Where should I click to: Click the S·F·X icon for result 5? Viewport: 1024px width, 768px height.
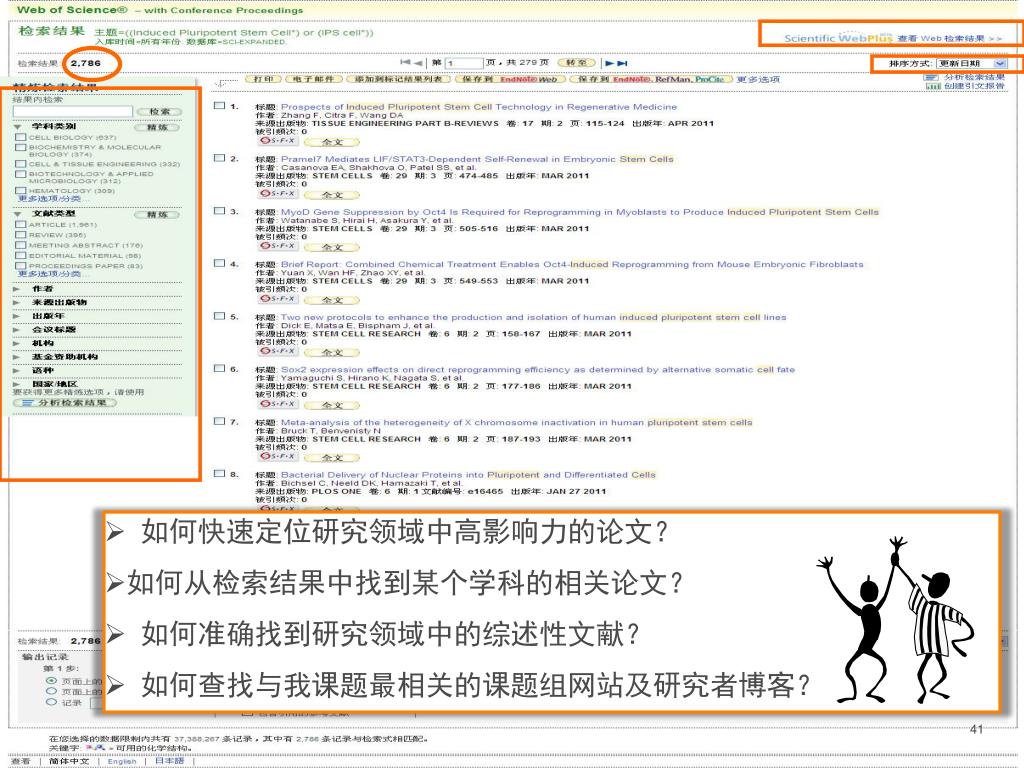click(277, 351)
